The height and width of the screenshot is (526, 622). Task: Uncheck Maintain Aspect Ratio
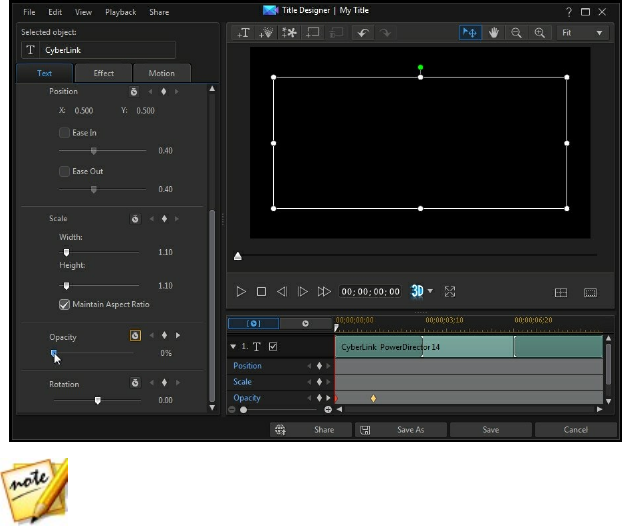pyautogui.click(x=65, y=304)
